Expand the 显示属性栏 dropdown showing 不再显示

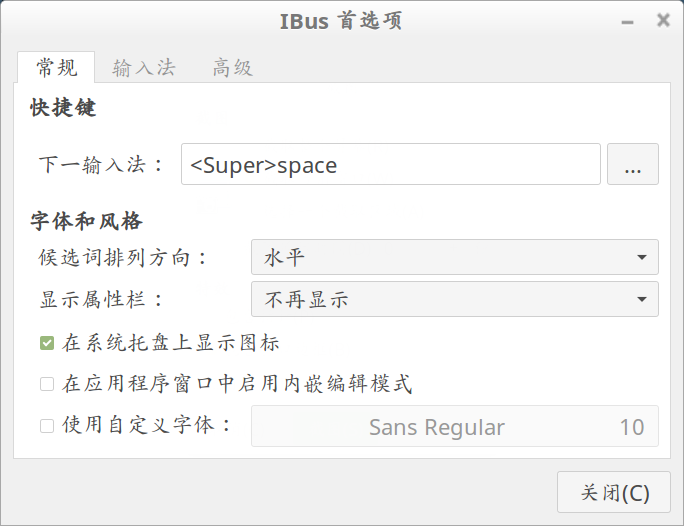pyautogui.click(x=454, y=299)
